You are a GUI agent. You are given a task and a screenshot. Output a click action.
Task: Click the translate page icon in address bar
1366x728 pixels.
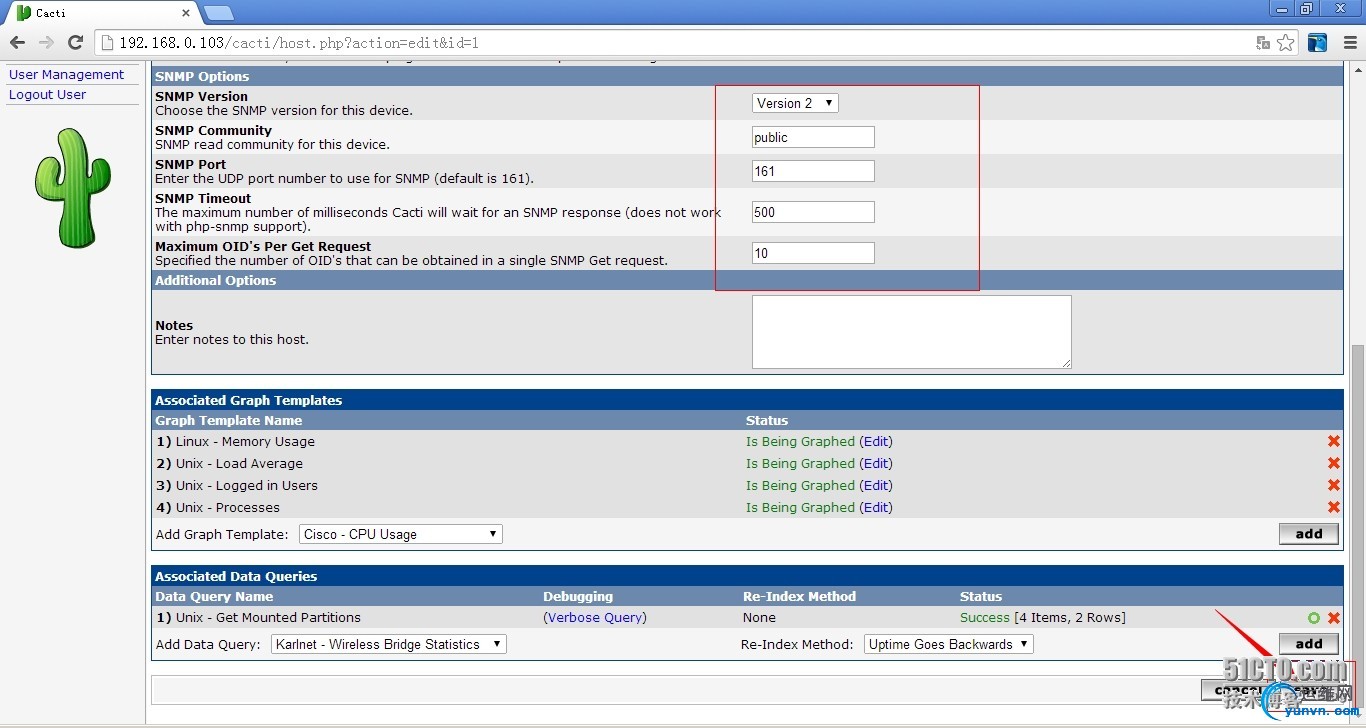[x=1263, y=42]
